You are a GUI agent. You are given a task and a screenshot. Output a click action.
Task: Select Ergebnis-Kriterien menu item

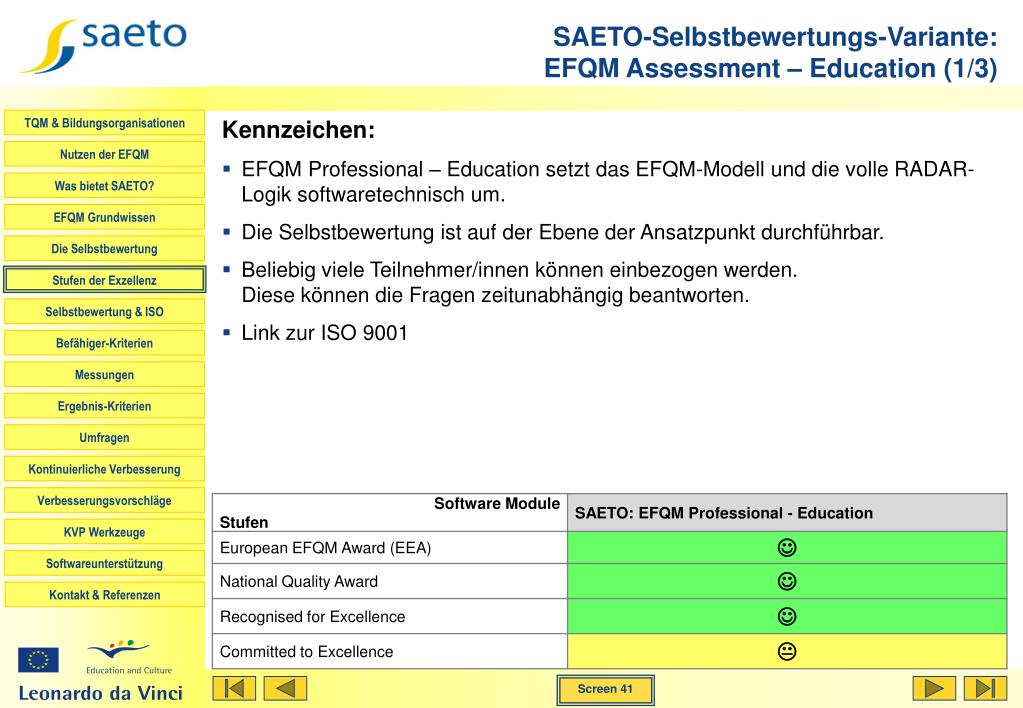[104, 406]
